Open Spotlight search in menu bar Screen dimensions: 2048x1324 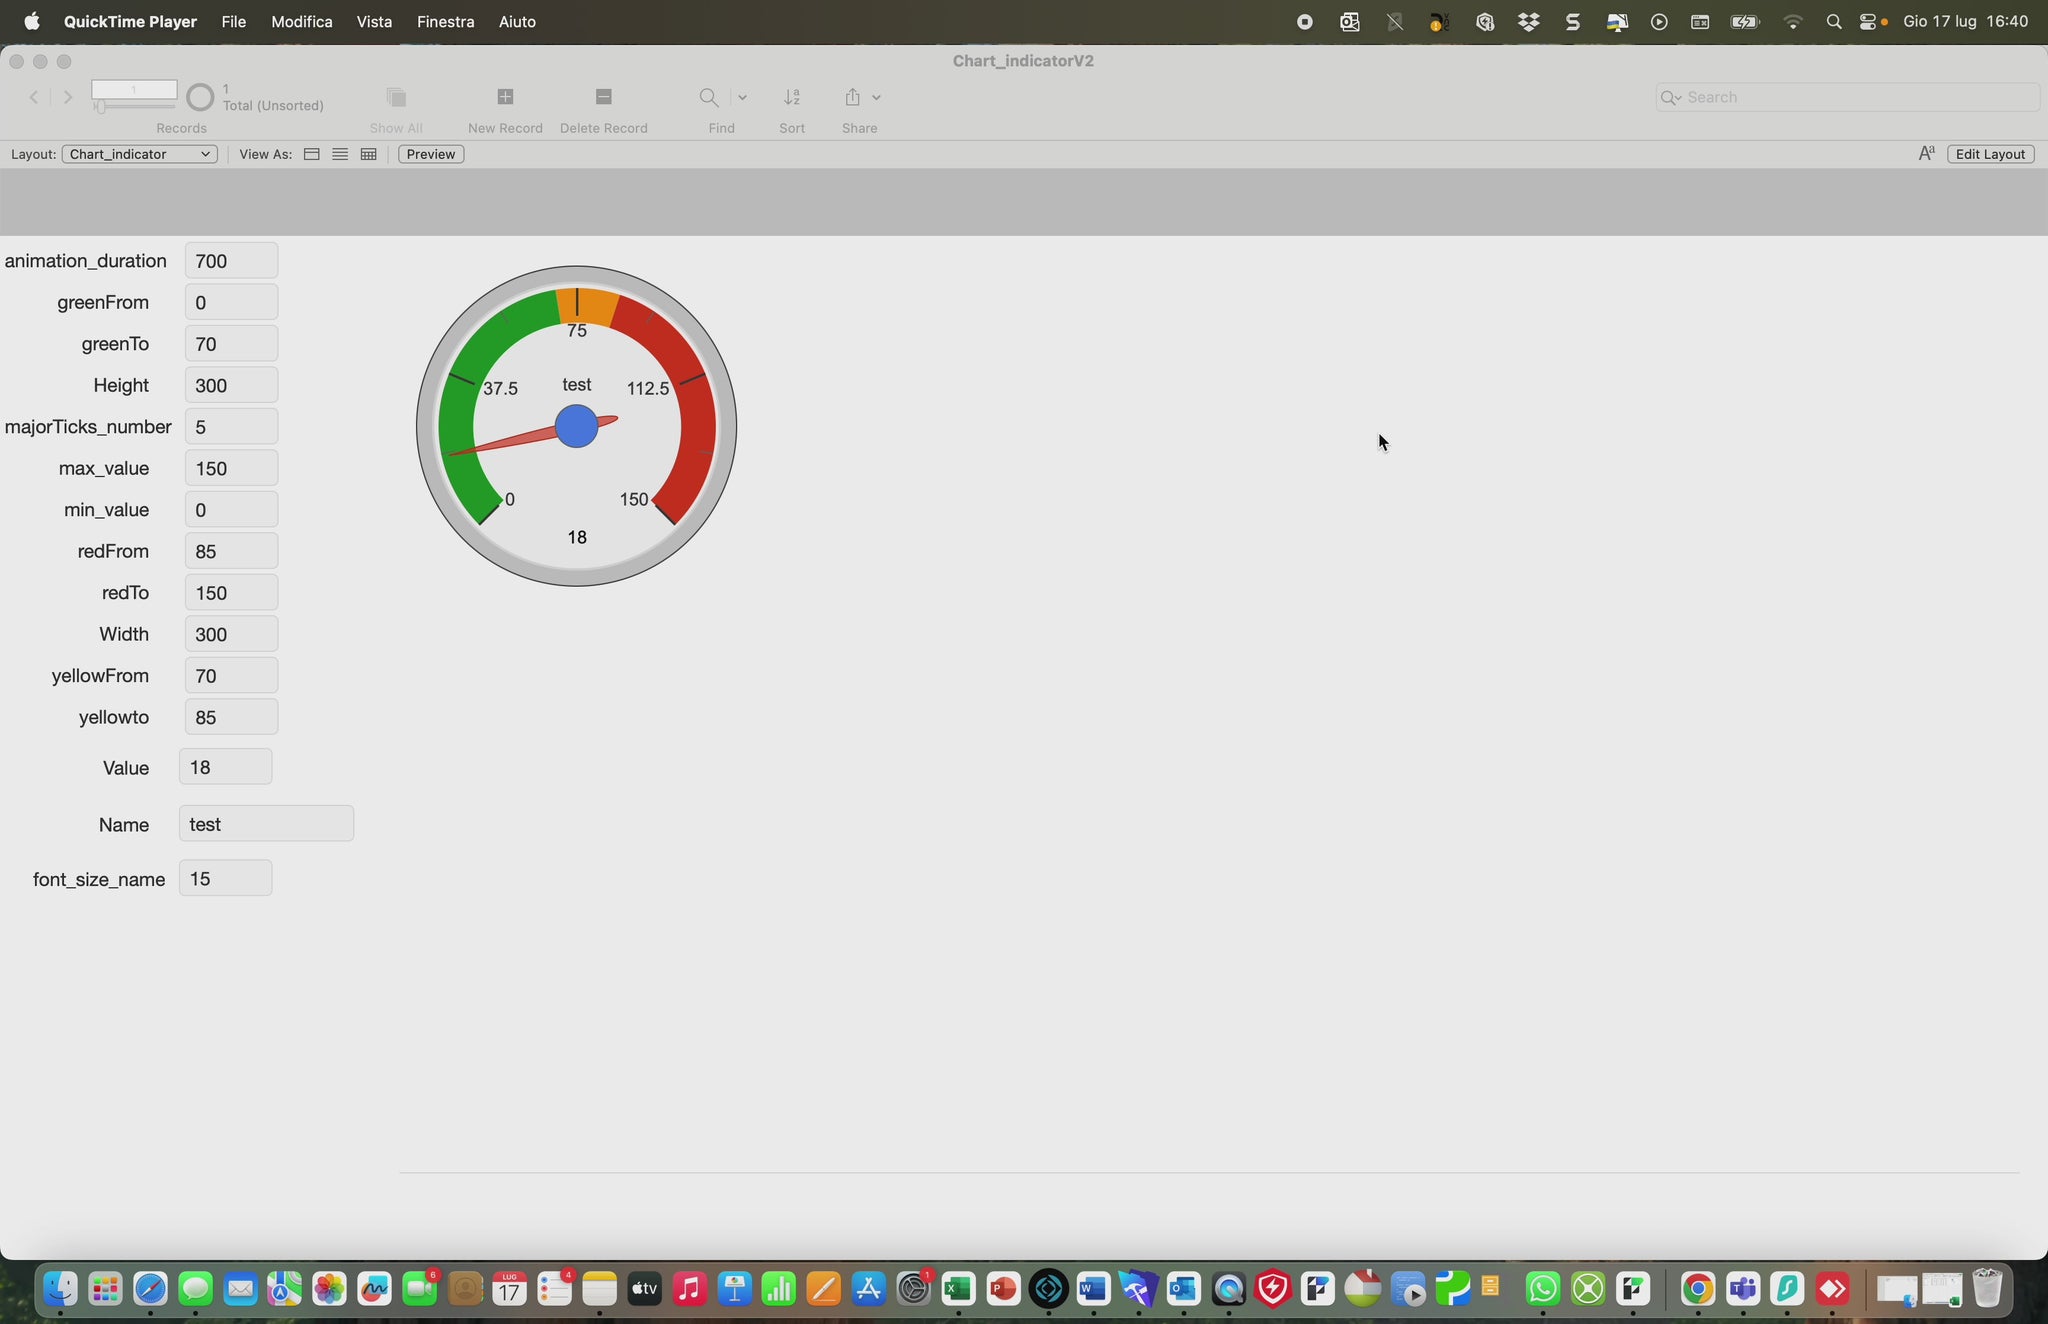[1833, 22]
